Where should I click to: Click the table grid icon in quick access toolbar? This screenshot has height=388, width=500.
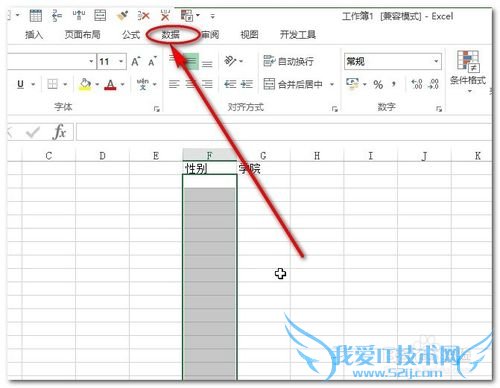coord(36,16)
